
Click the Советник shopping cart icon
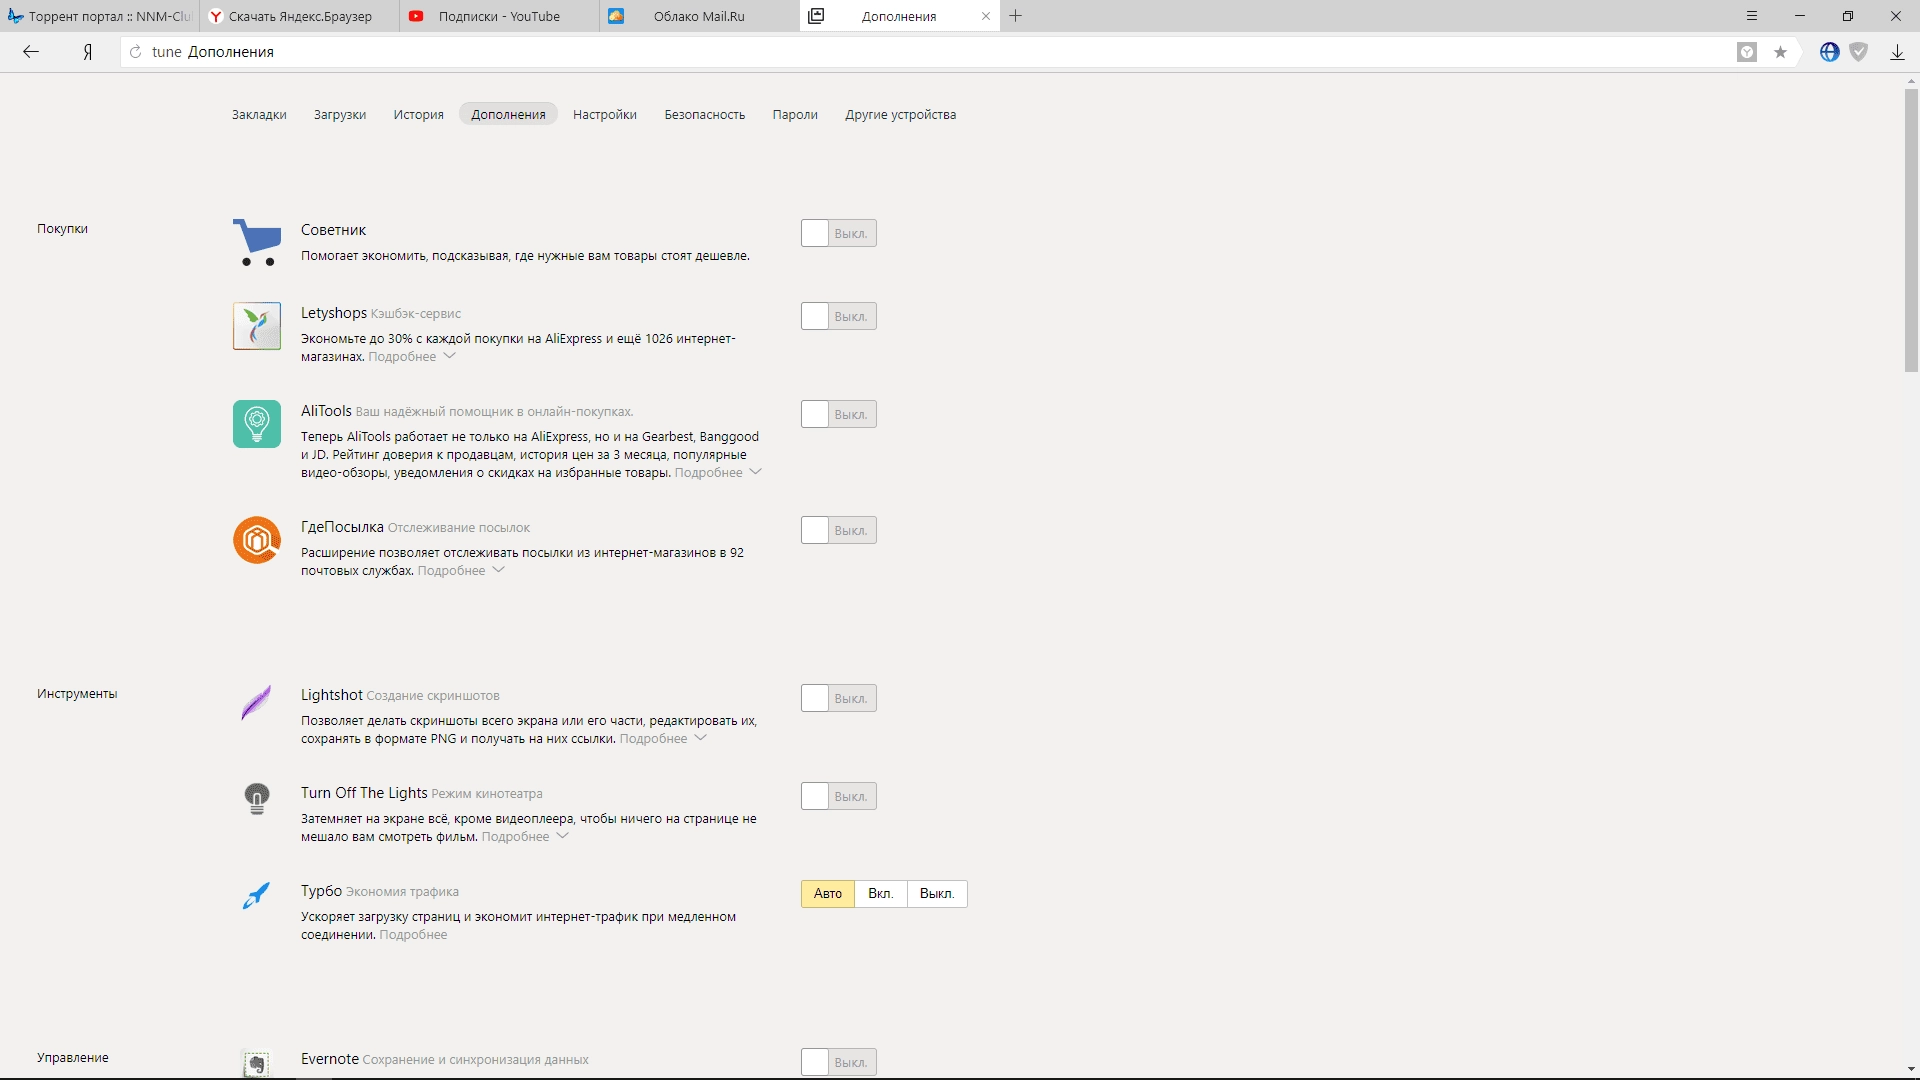coord(257,242)
